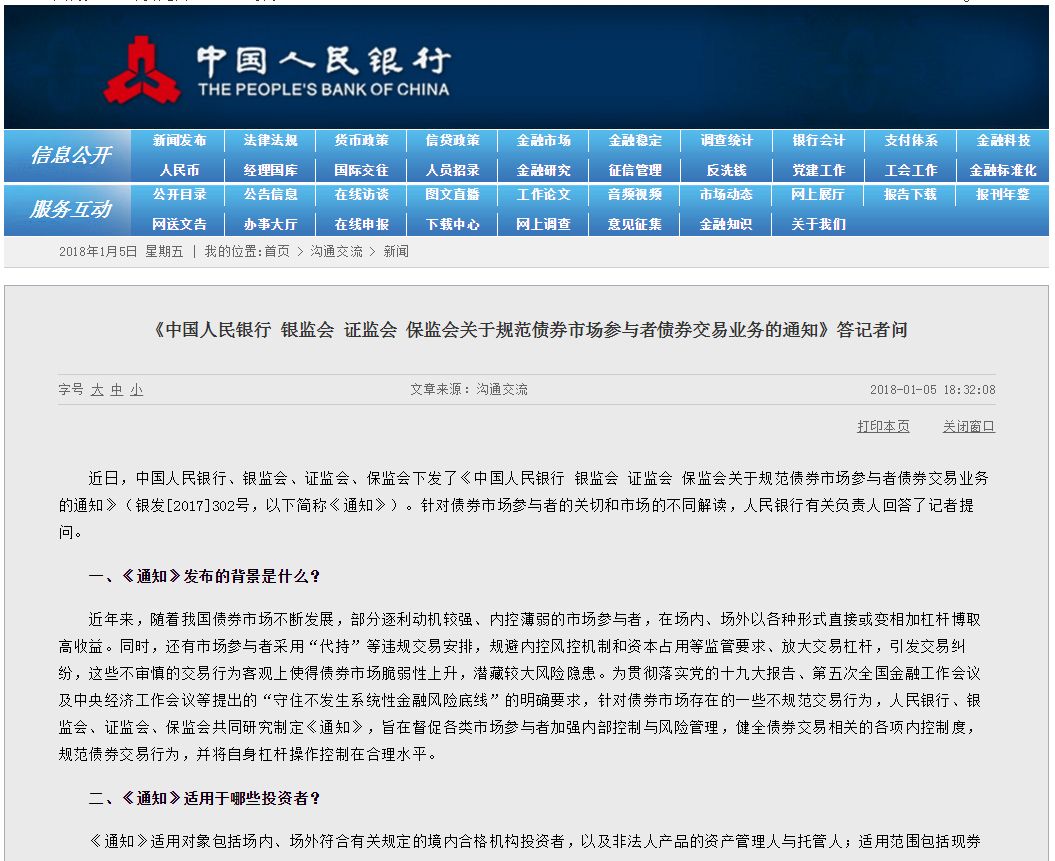Open the 法律法规 menu item

click(270, 141)
